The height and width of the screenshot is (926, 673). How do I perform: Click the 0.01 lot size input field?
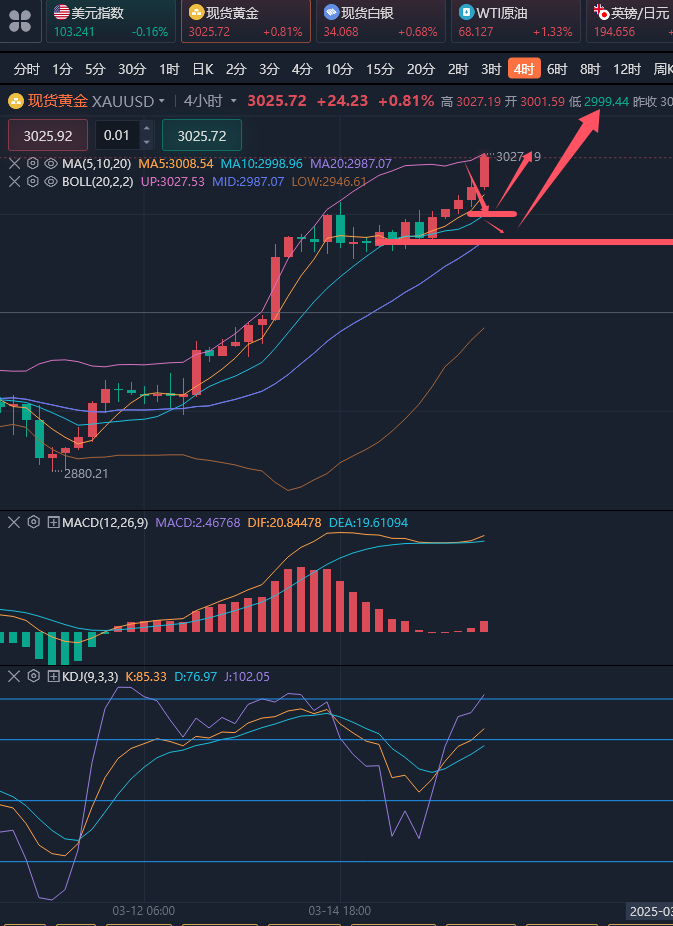[117, 135]
